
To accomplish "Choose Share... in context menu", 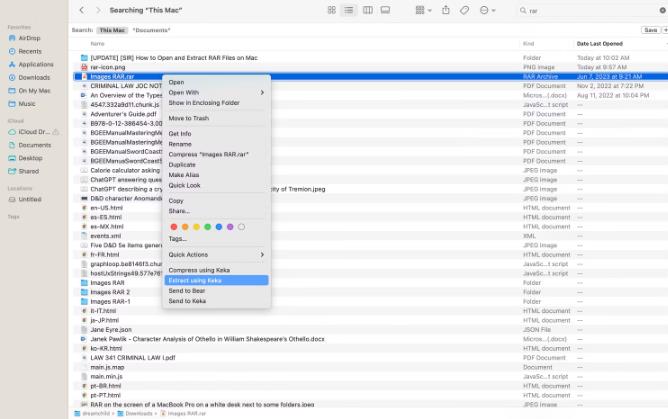I will point(216,211).
